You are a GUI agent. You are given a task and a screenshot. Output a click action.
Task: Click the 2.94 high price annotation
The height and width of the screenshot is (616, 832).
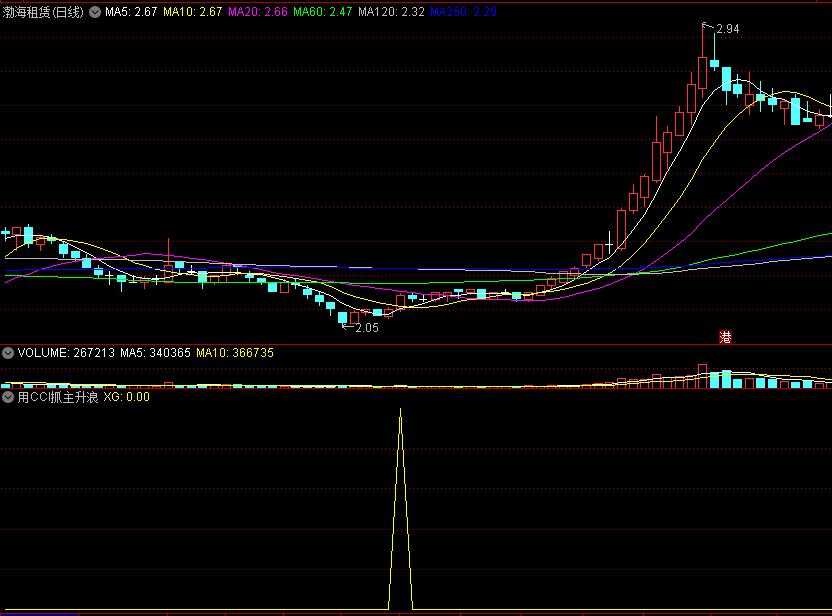[x=727, y=29]
